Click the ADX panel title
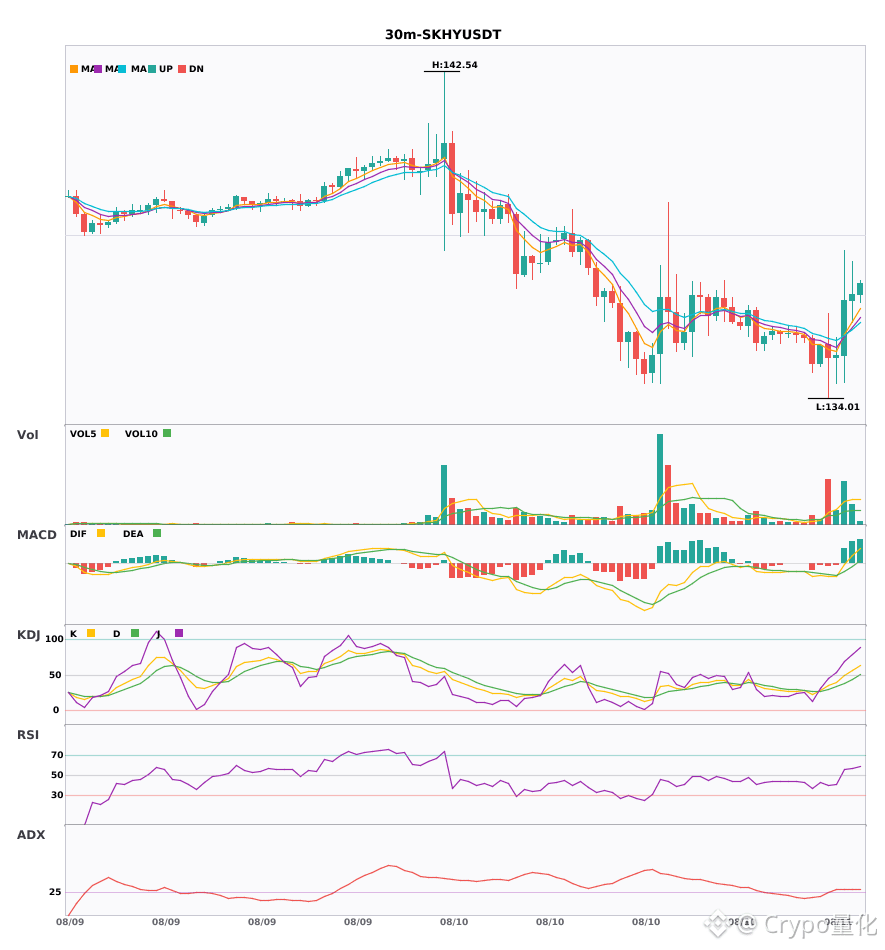Viewport: 885px width, 950px height. pos(31,835)
